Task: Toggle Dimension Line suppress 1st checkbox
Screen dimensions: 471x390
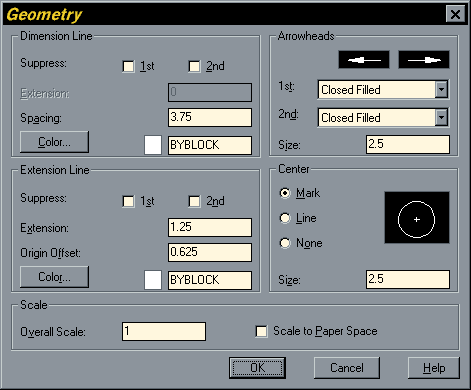Action: [128, 66]
